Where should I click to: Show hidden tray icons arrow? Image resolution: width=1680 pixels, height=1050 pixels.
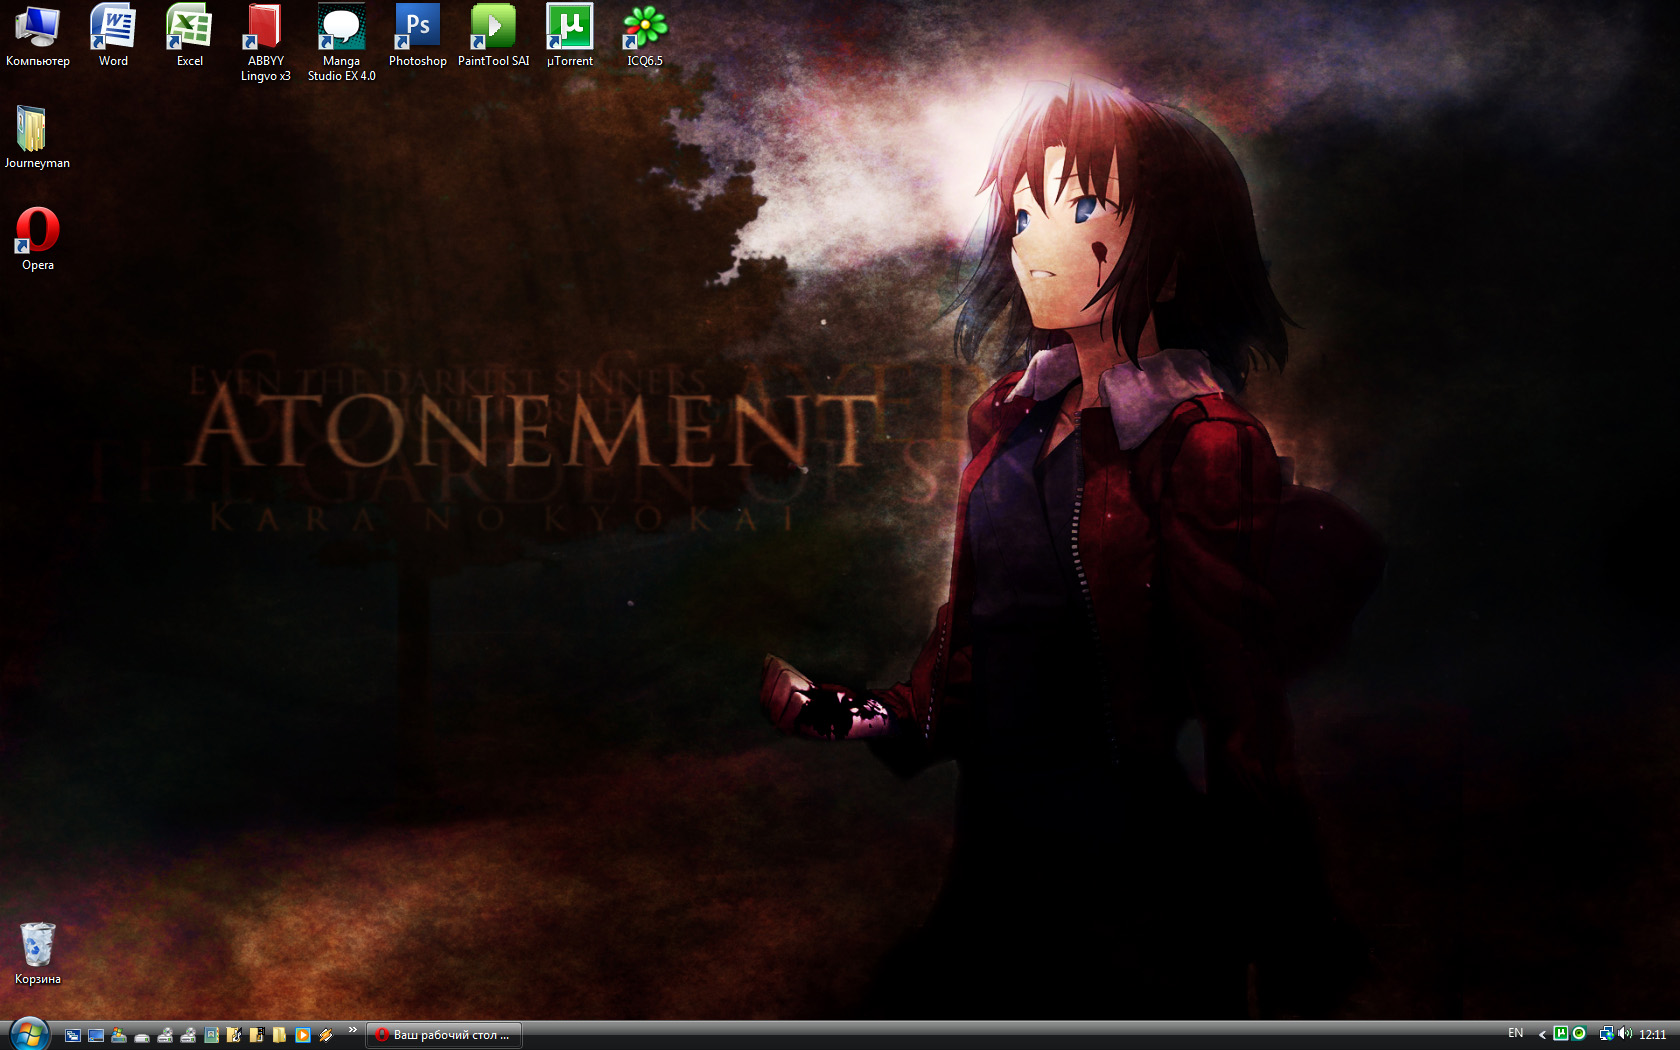pos(1542,1035)
